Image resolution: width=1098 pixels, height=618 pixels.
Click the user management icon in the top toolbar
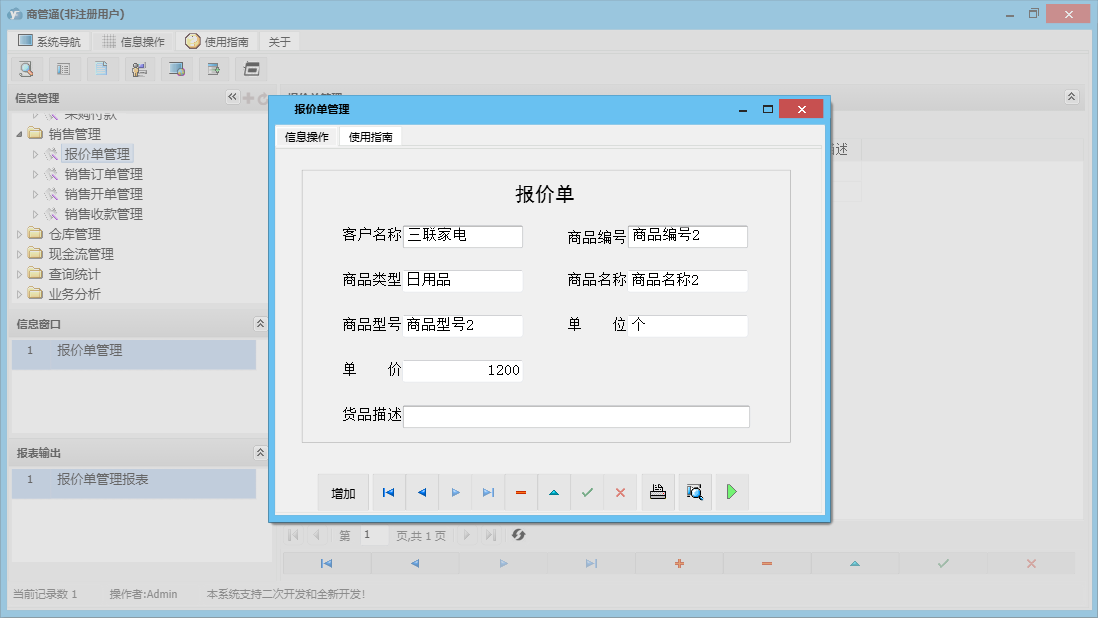tap(139, 69)
